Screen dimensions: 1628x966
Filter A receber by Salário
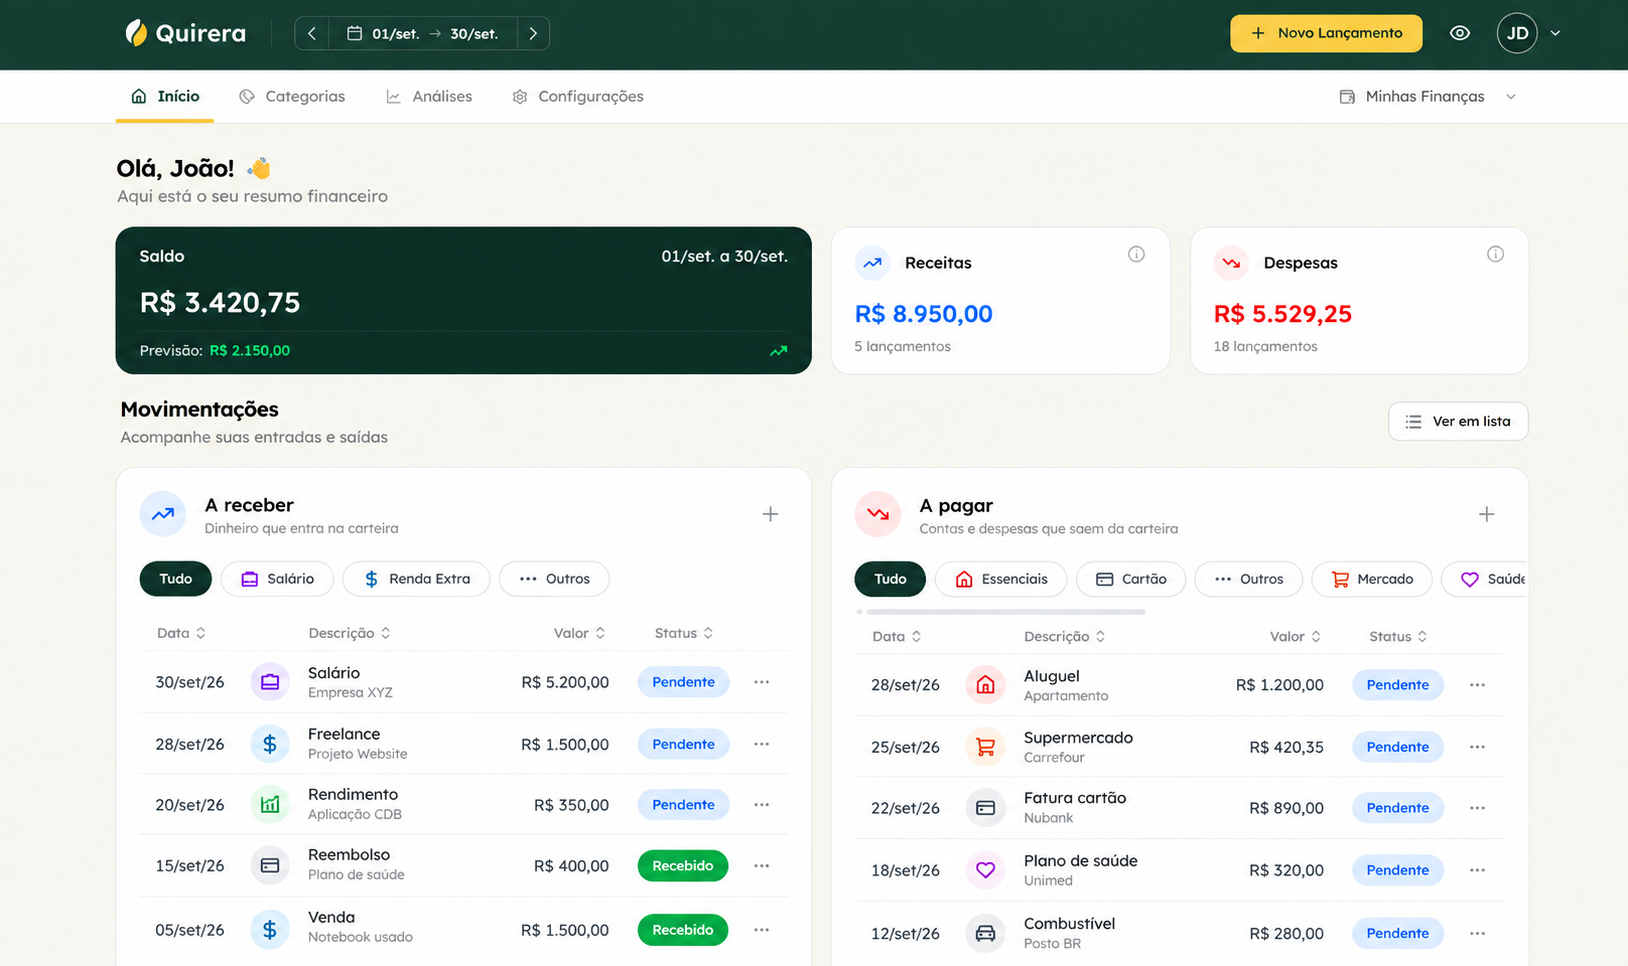[277, 579]
